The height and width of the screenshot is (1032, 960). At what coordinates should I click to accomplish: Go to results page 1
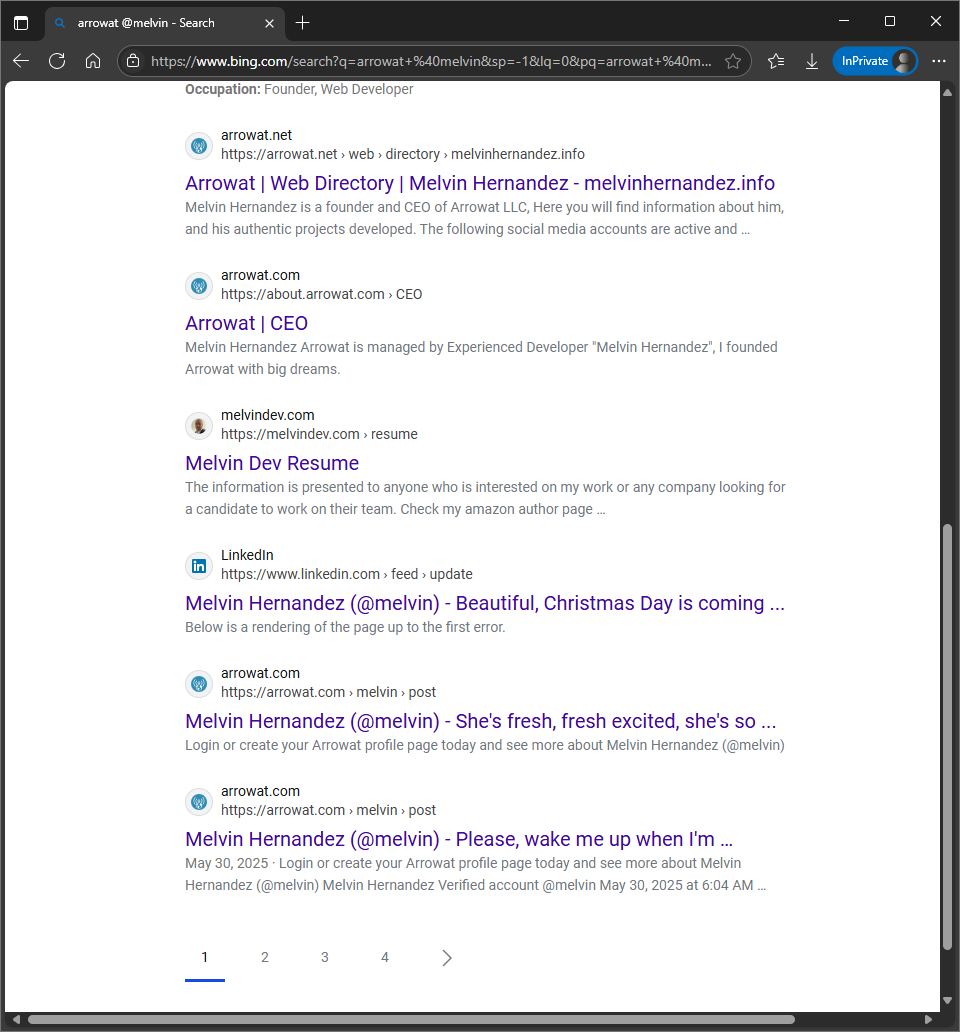205,958
